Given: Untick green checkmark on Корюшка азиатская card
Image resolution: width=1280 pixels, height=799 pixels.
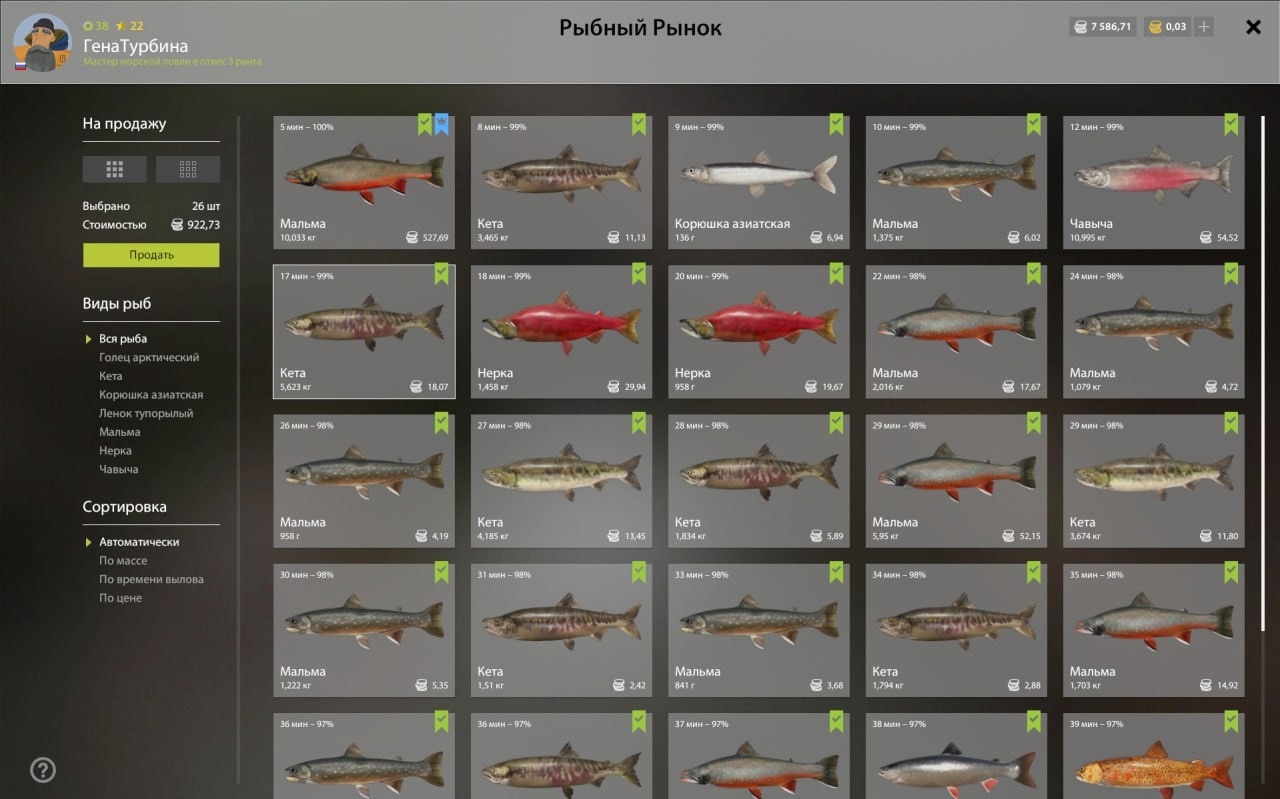Looking at the screenshot, I should coord(837,125).
